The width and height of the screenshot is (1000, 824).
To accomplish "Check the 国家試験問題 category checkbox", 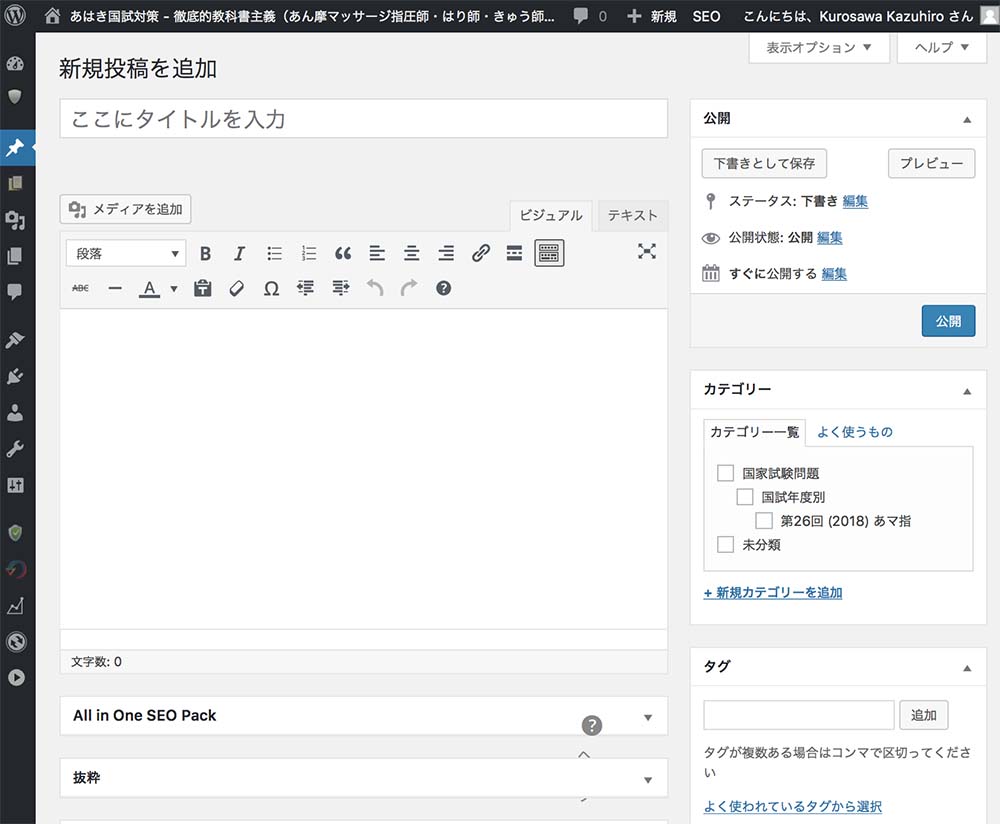I will coord(725,473).
